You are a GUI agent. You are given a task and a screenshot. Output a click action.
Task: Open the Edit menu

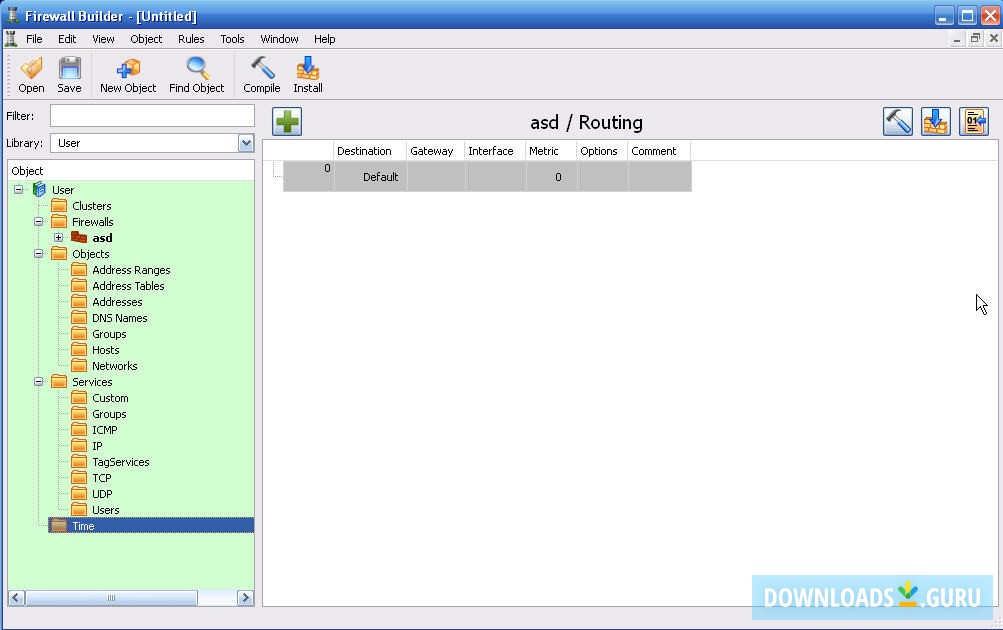coord(67,39)
